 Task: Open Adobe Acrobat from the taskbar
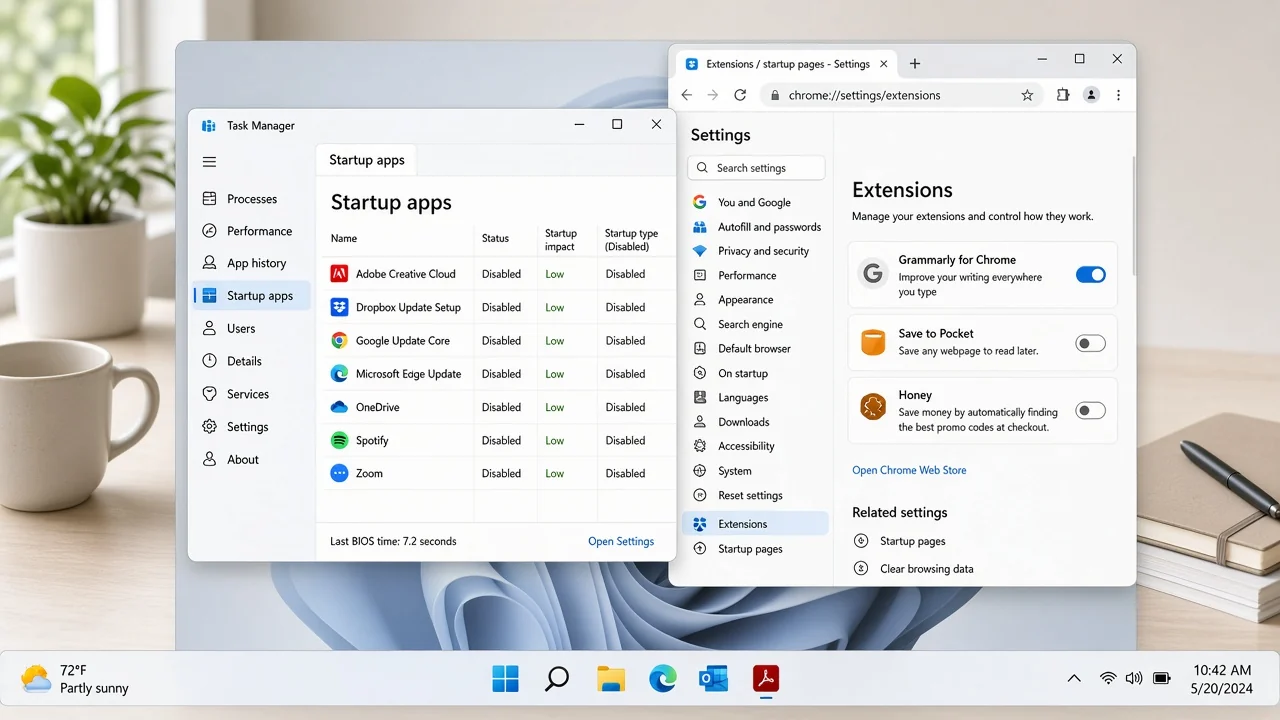tap(766, 679)
